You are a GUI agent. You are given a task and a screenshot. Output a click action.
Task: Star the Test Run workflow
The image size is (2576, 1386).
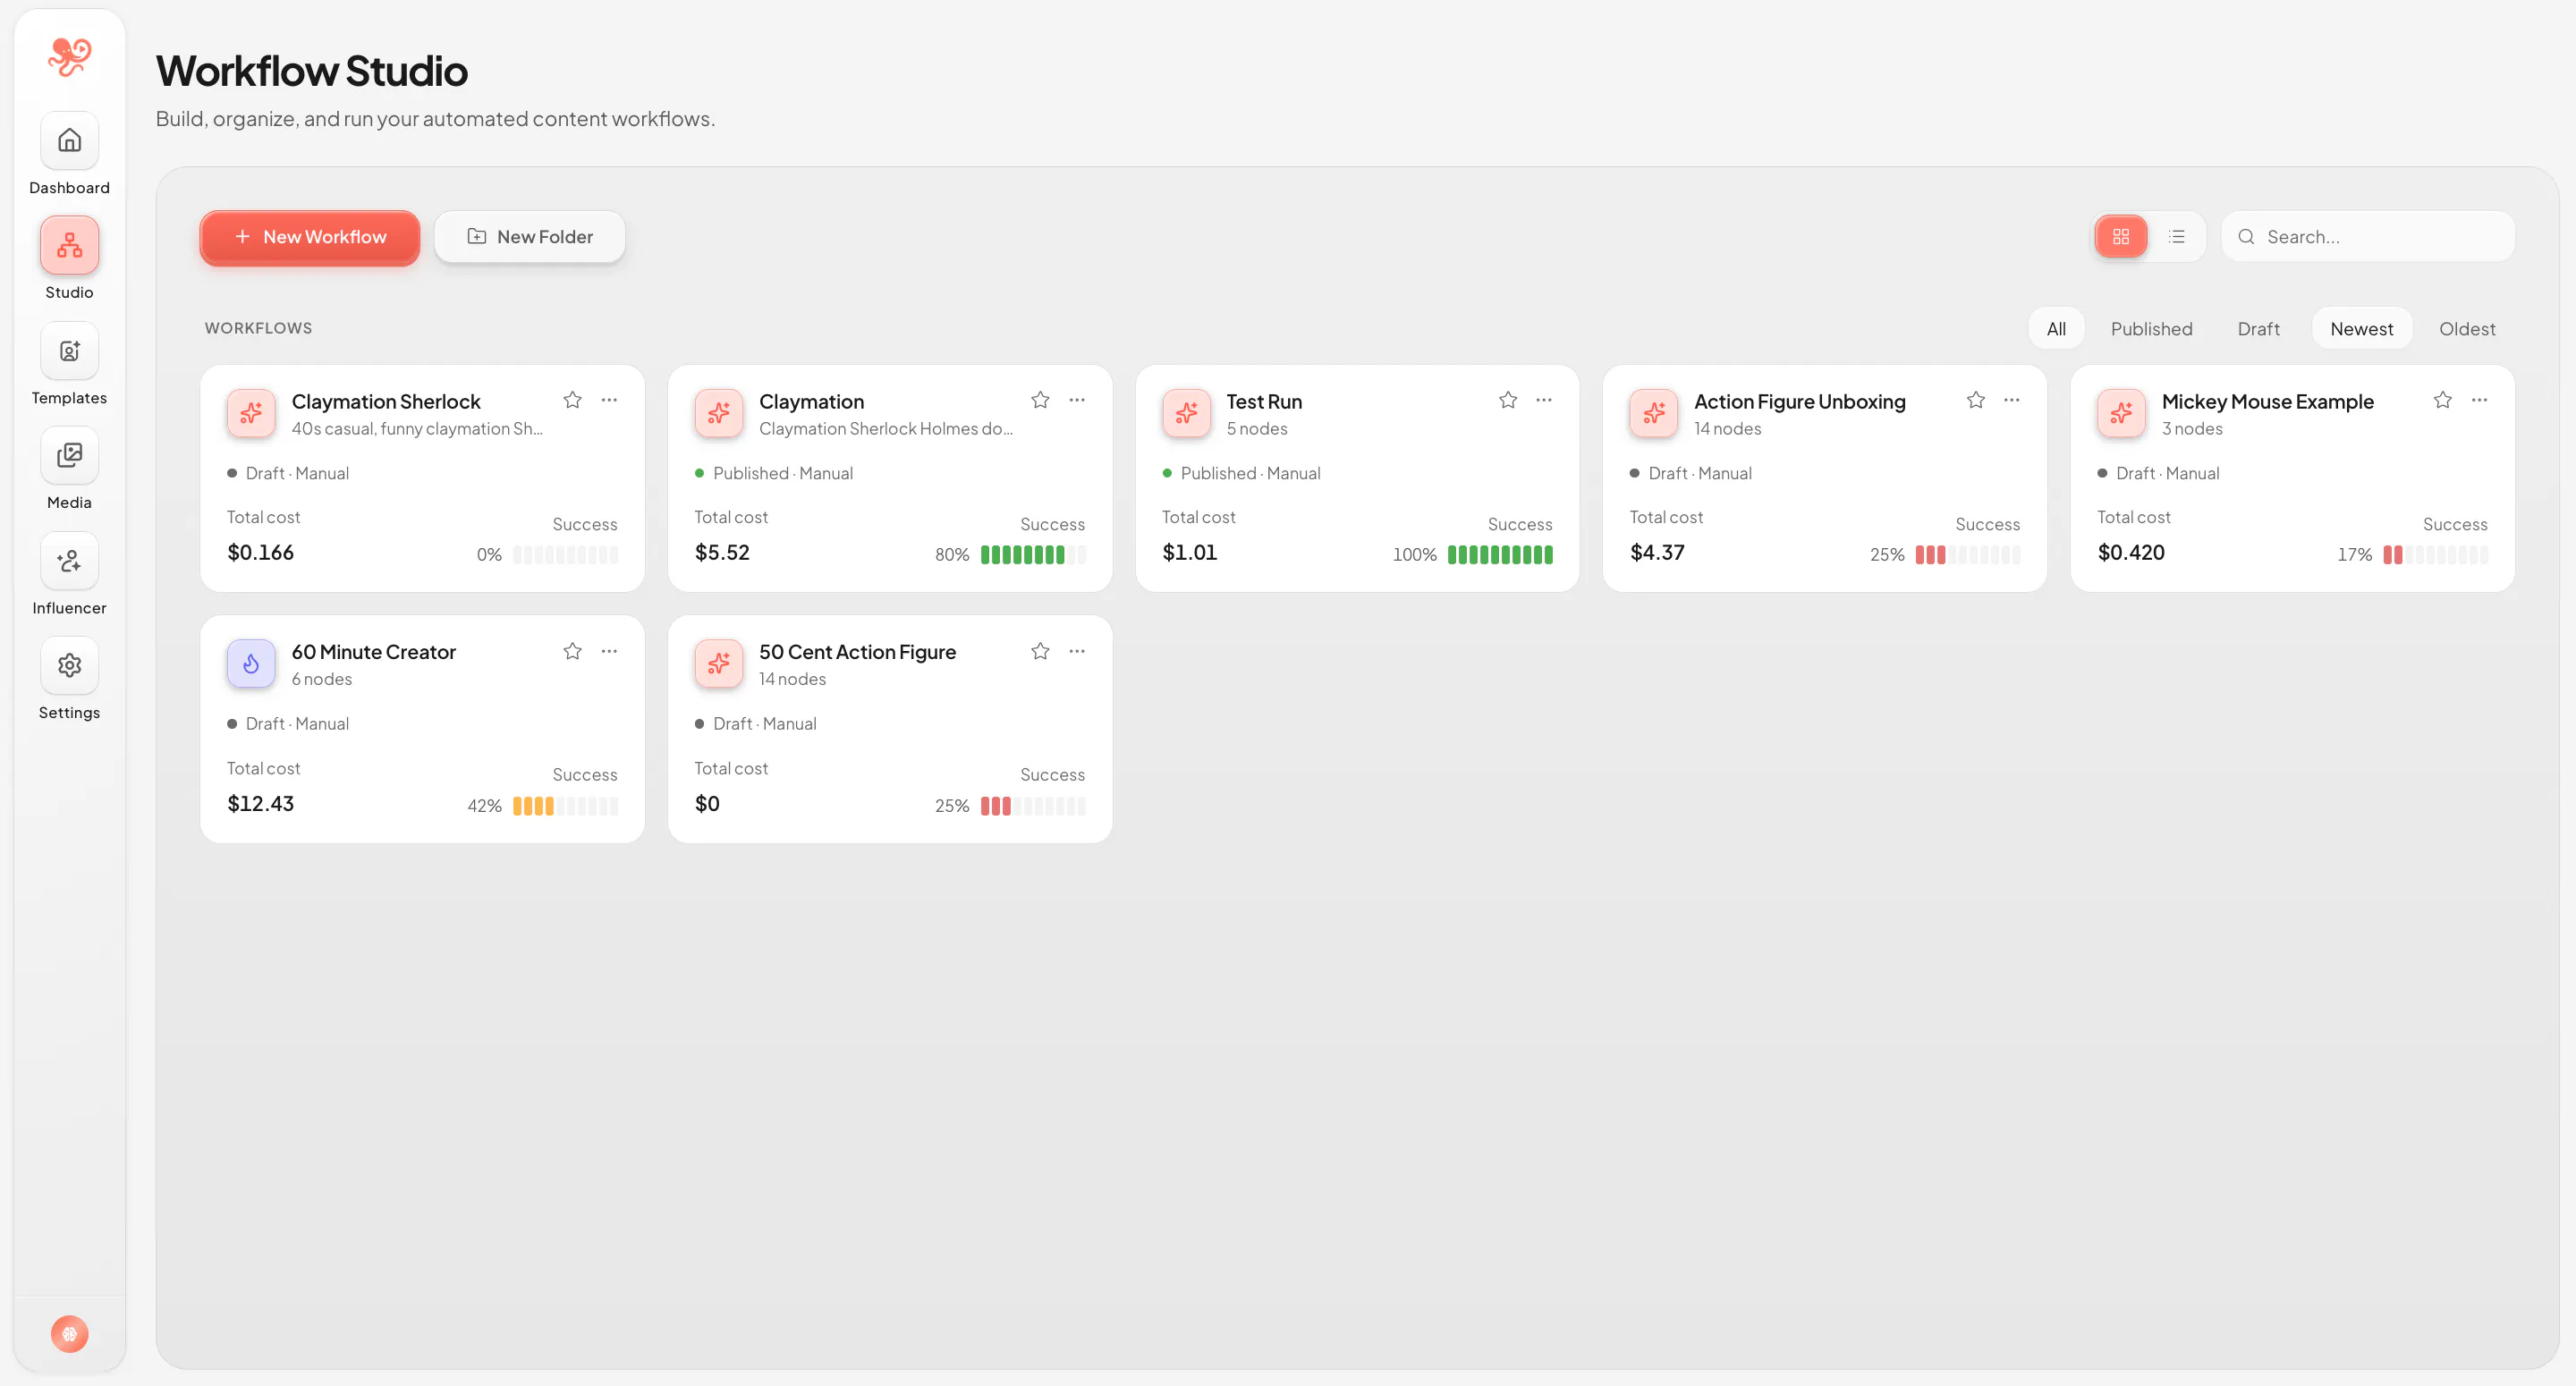click(x=1508, y=400)
